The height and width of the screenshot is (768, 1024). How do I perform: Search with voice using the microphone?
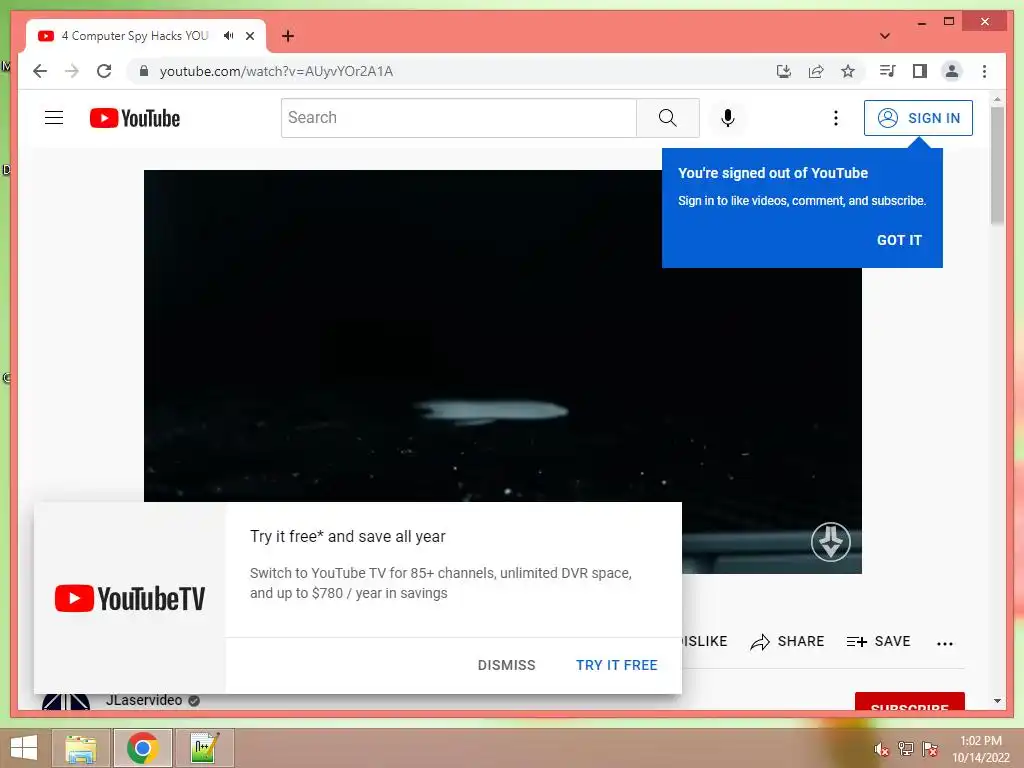tap(728, 118)
